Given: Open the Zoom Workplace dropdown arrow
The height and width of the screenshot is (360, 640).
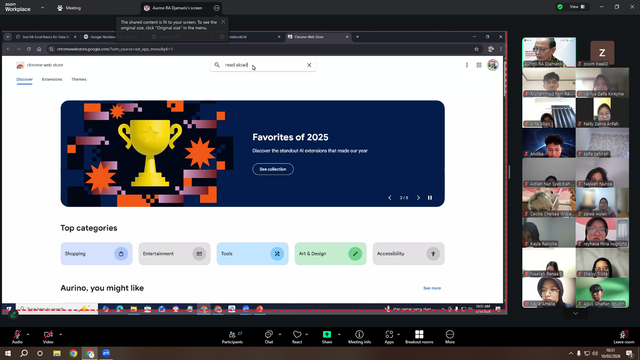Looking at the screenshot, I should tap(42, 8).
